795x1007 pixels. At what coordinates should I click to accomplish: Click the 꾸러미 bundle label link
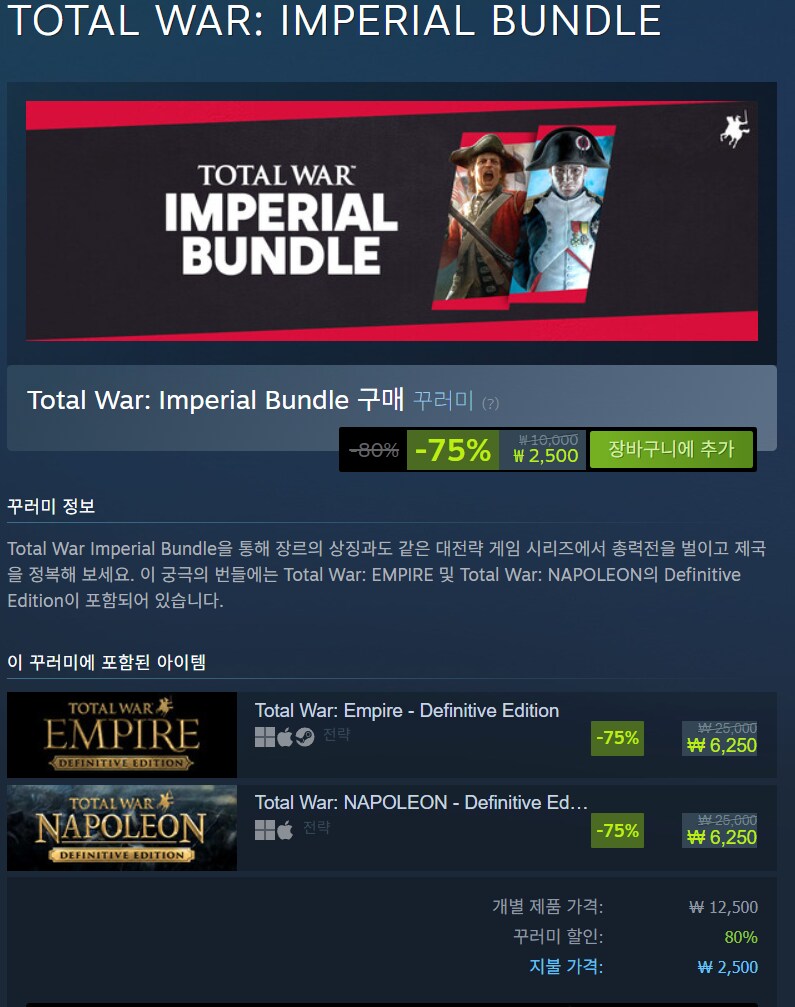[x=443, y=400]
